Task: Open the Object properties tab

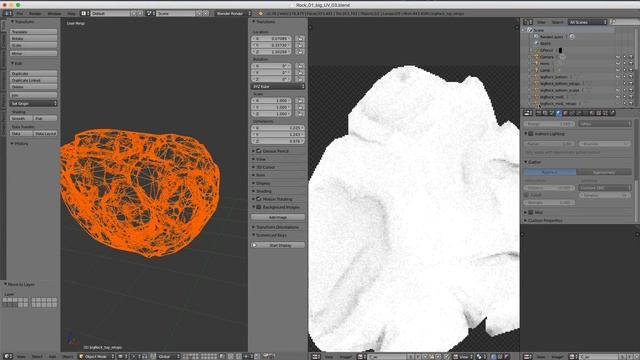Action: pyautogui.click(x=566, y=113)
